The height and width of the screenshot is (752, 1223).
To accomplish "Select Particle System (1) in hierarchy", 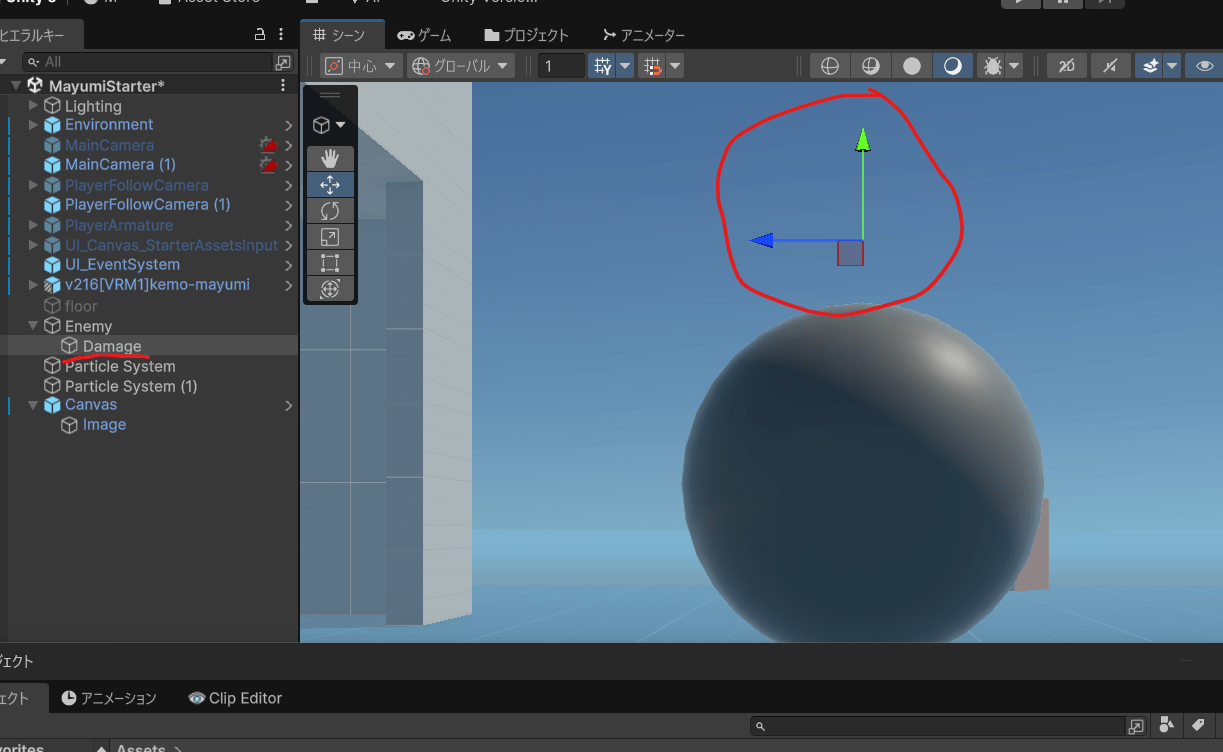I will coord(130,386).
